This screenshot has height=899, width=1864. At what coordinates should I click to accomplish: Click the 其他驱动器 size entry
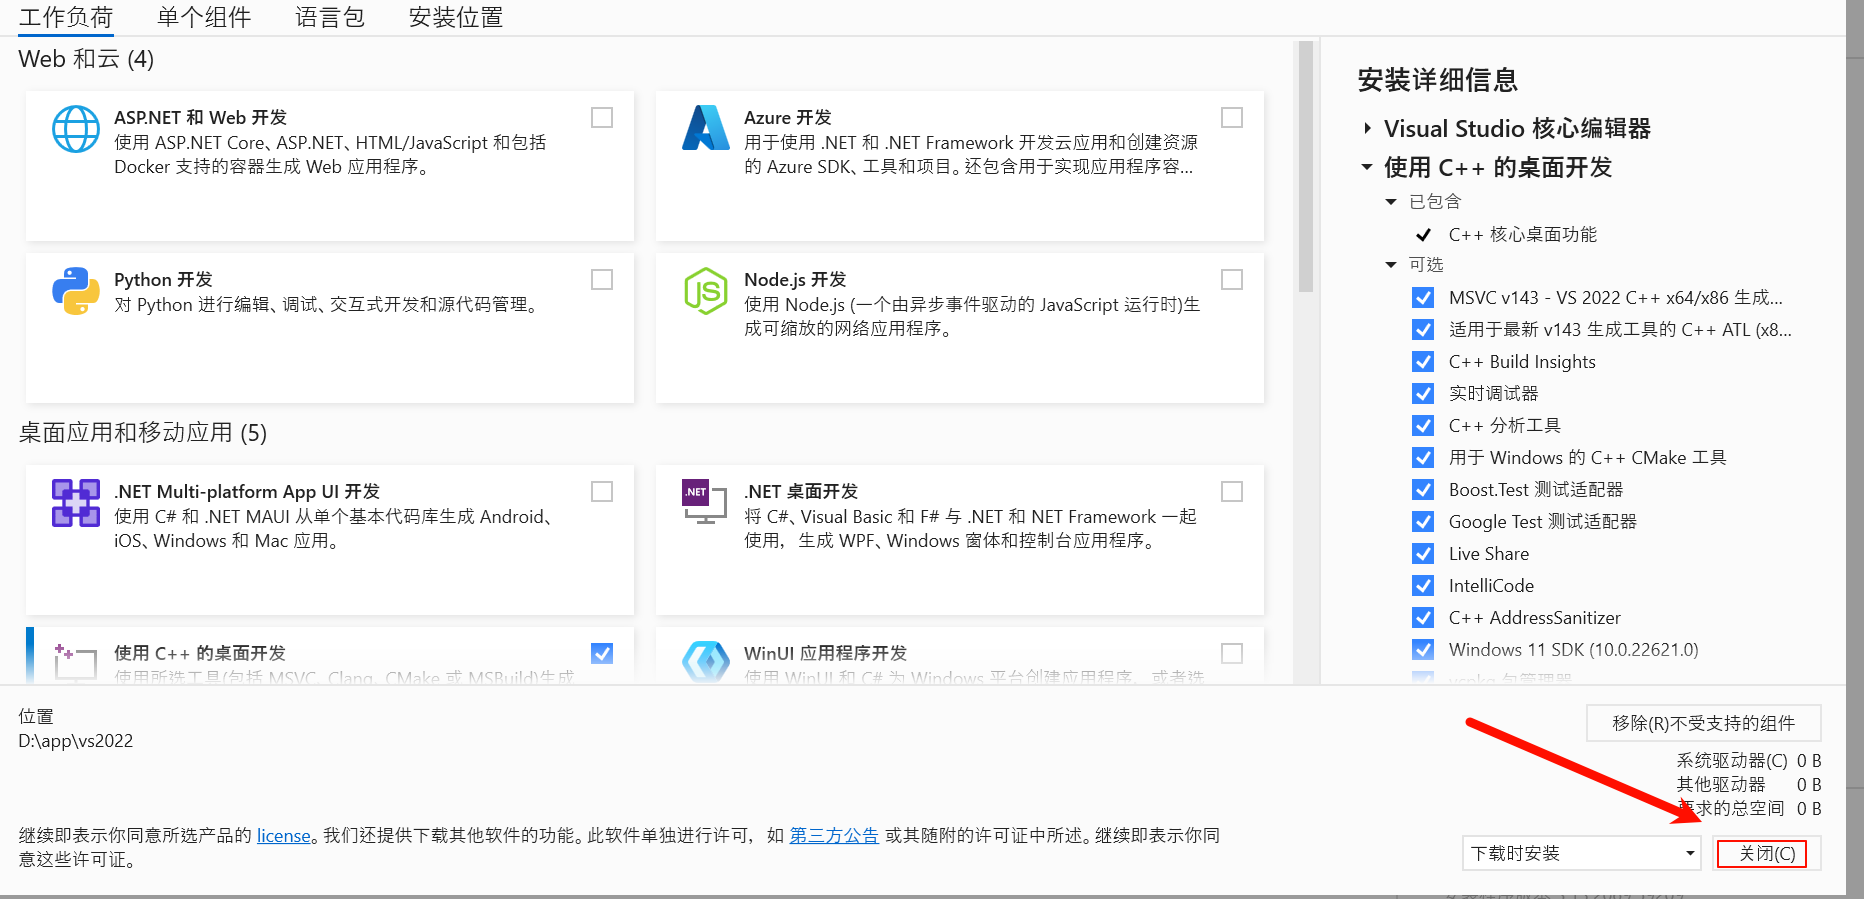coord(1749,785)
